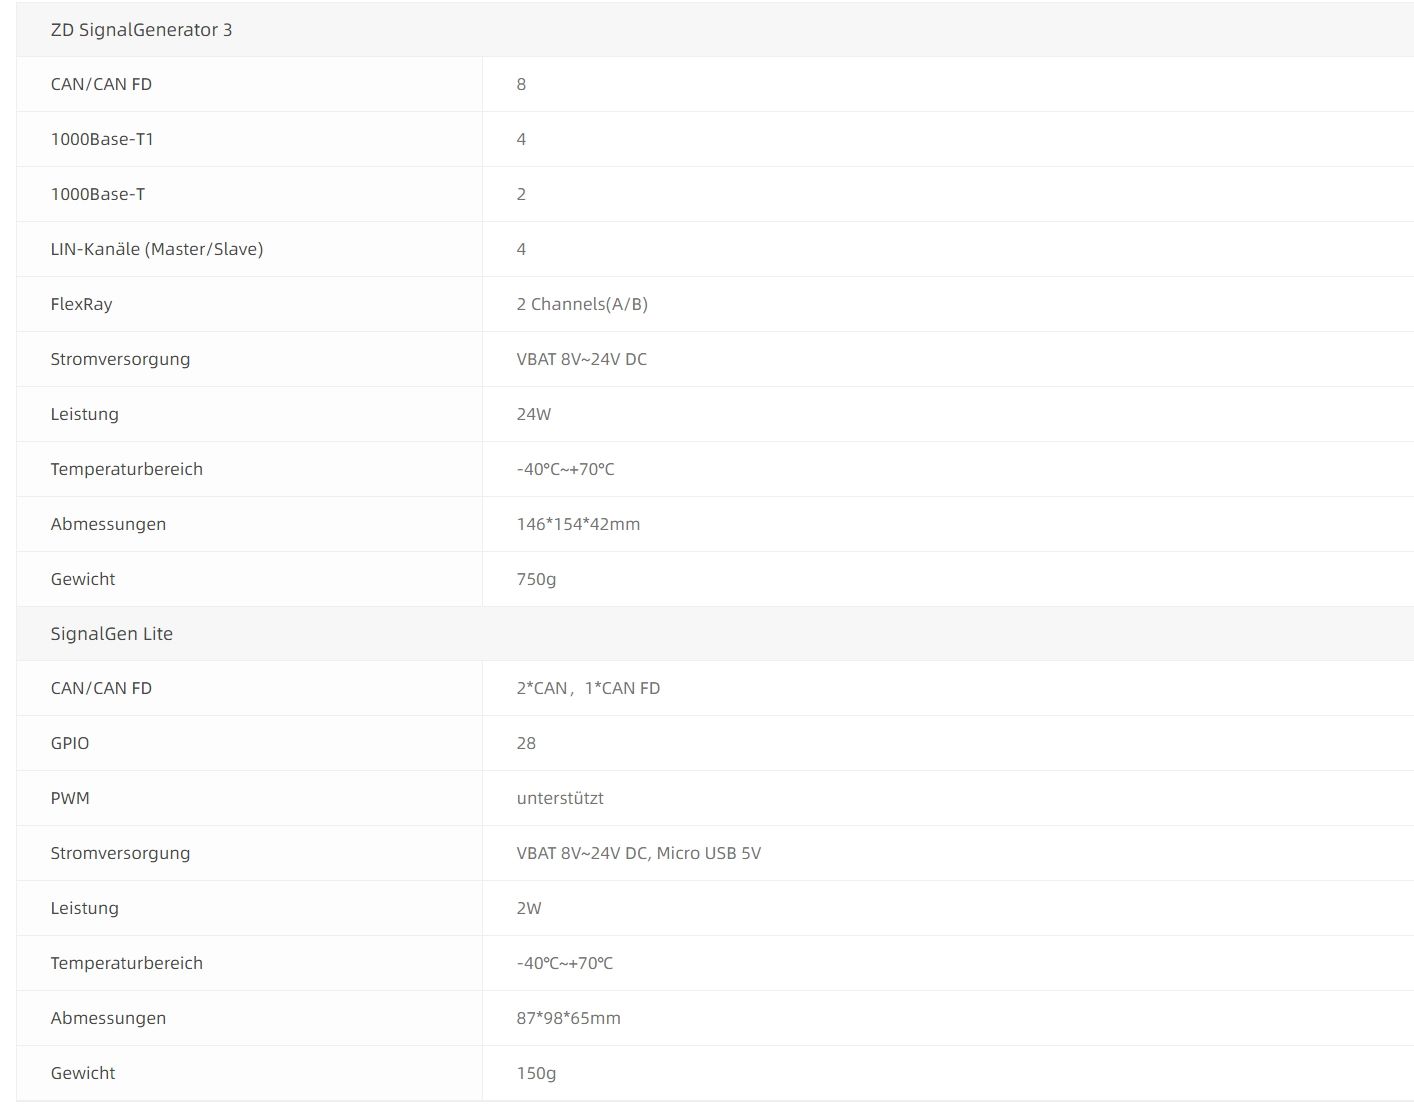1414x1108 pixels.
Task: Click the 1000Base-T1 row label
Action: click(102, 139)
